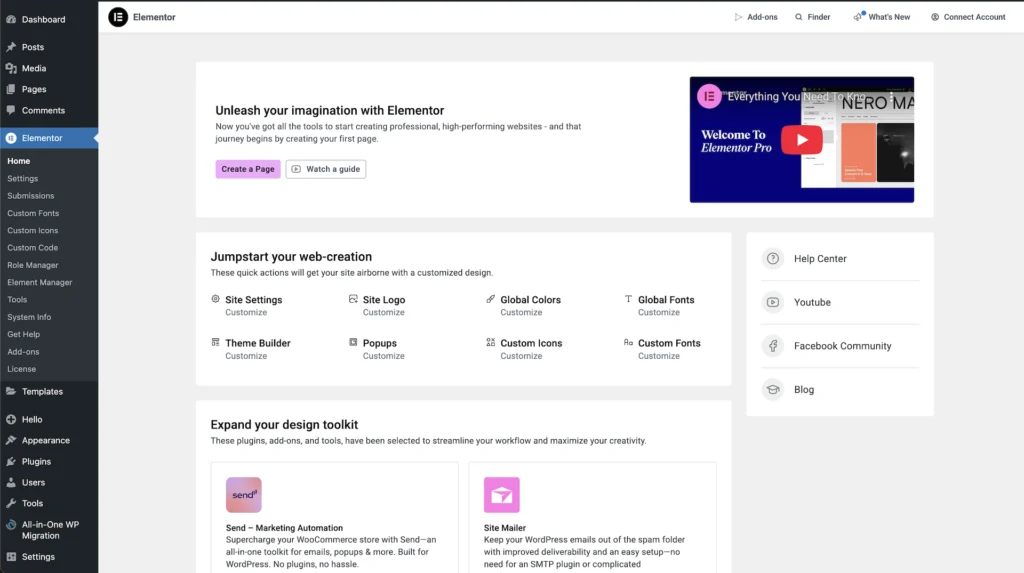
Task: Click the Plugins plug icon
Action: point(11,461)
